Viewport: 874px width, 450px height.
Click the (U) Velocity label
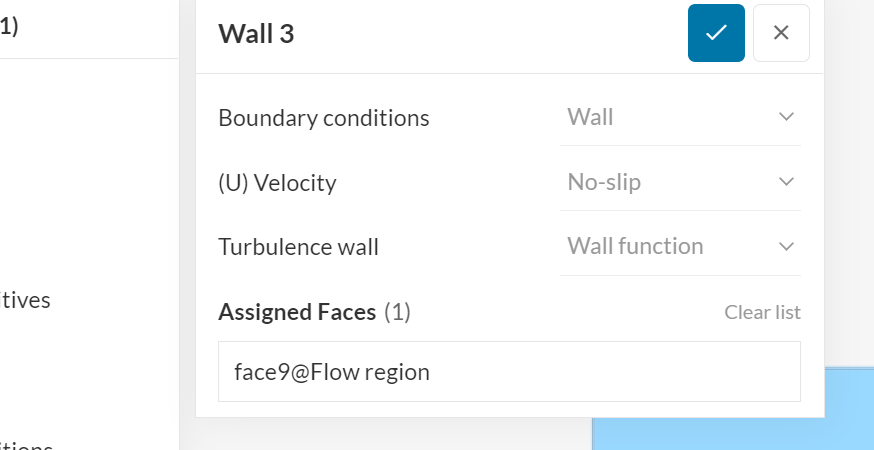tap(277, 183)
